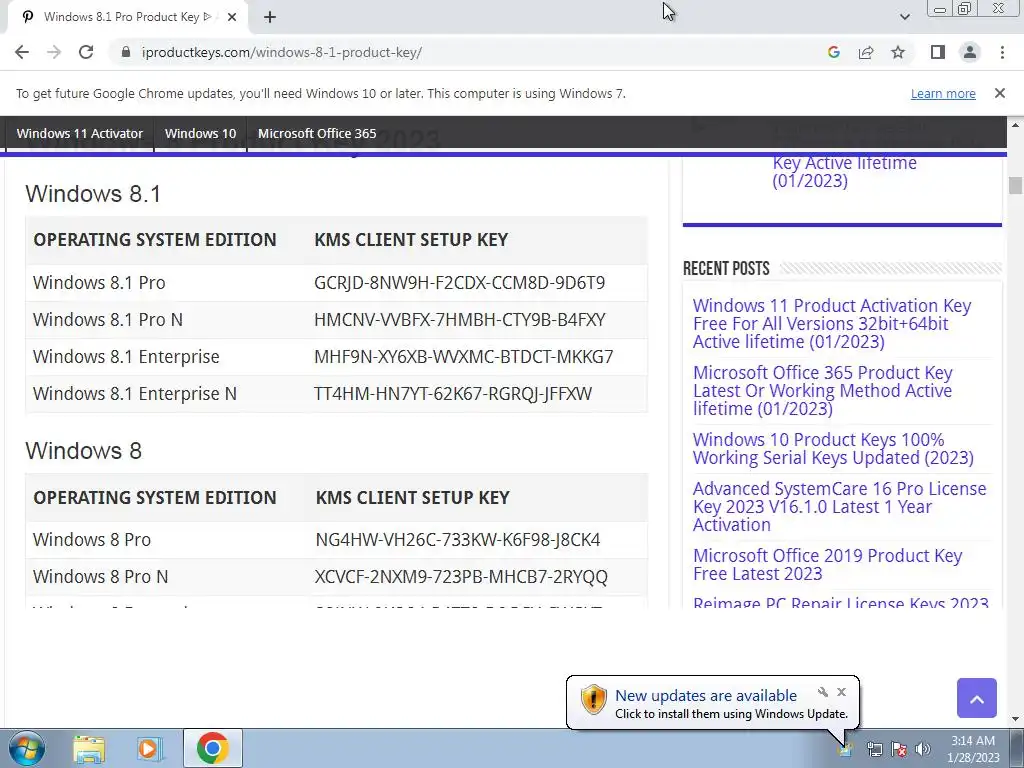Close the Windows 8.1 Pro Product Key tab

click(231, 17)
